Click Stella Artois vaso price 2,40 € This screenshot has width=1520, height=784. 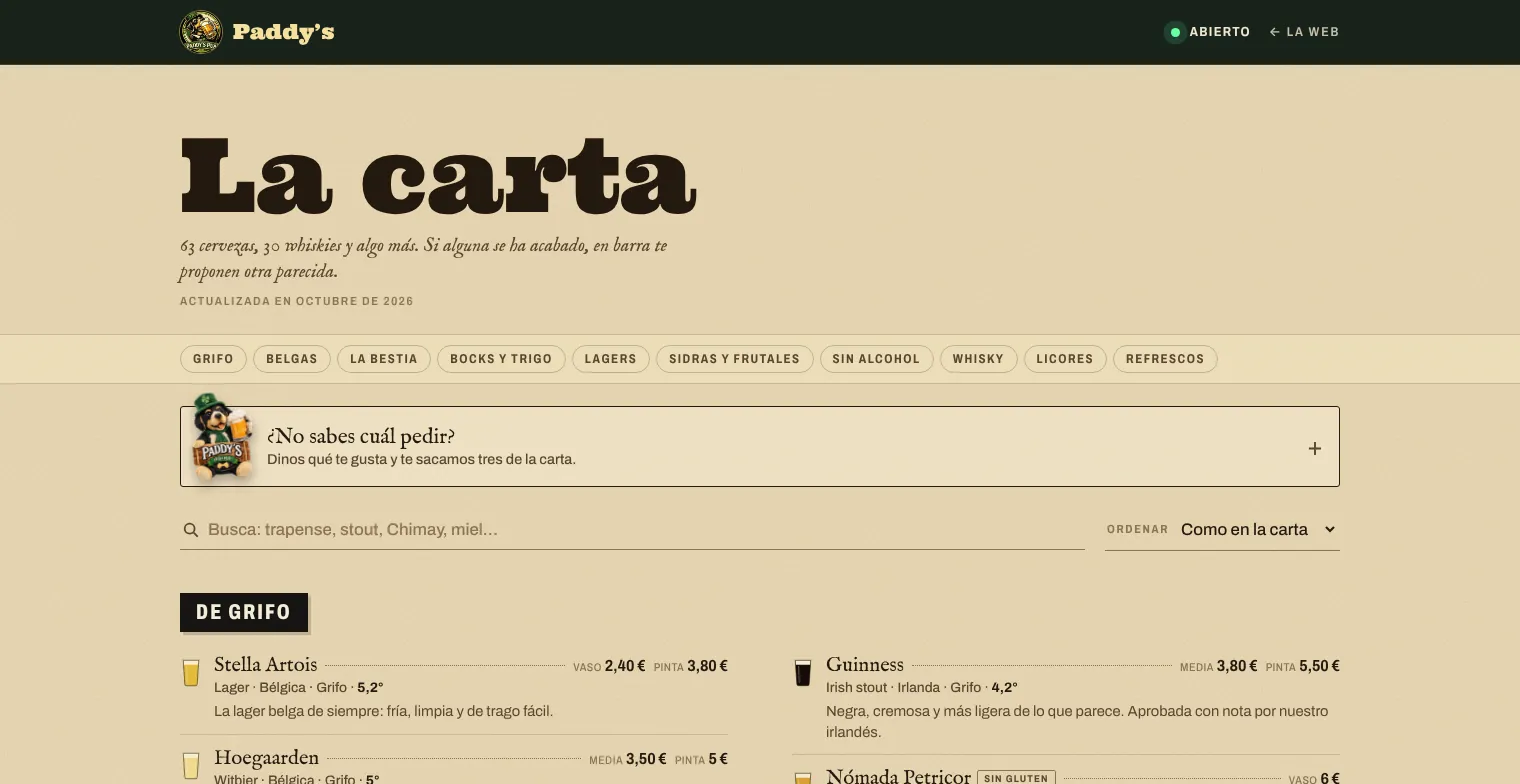coord(625,666)
